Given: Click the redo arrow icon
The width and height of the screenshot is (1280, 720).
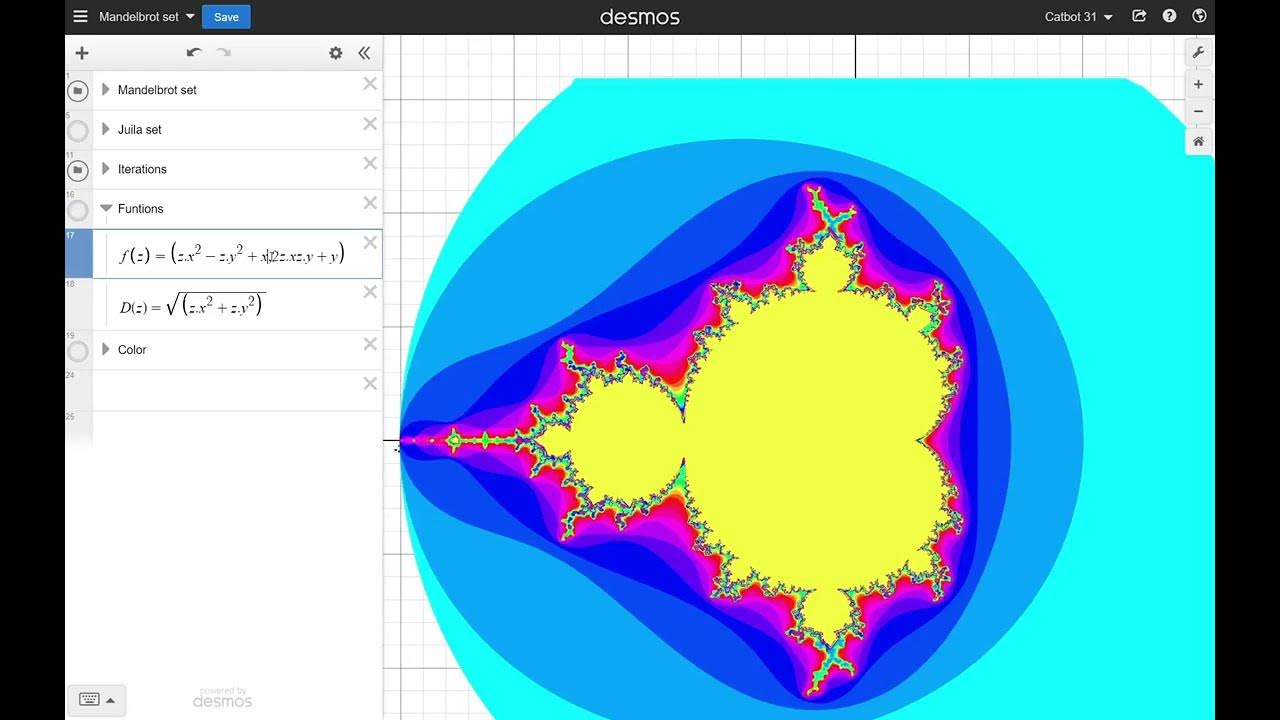Looking at the screenshot, I should [224, 53].
